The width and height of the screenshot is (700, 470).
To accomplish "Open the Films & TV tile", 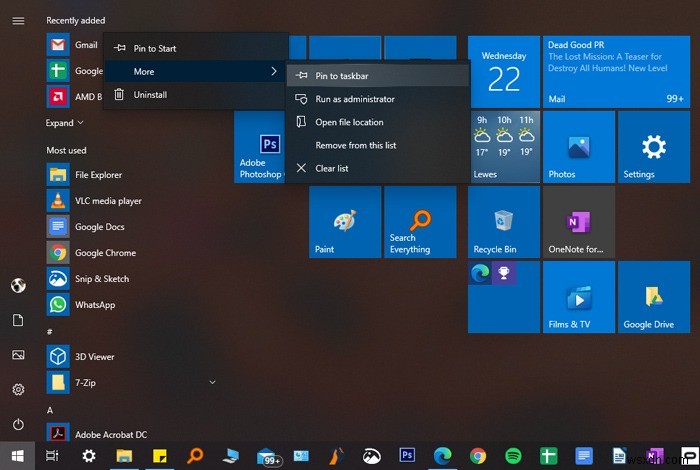I will click(x=579, y=297).
